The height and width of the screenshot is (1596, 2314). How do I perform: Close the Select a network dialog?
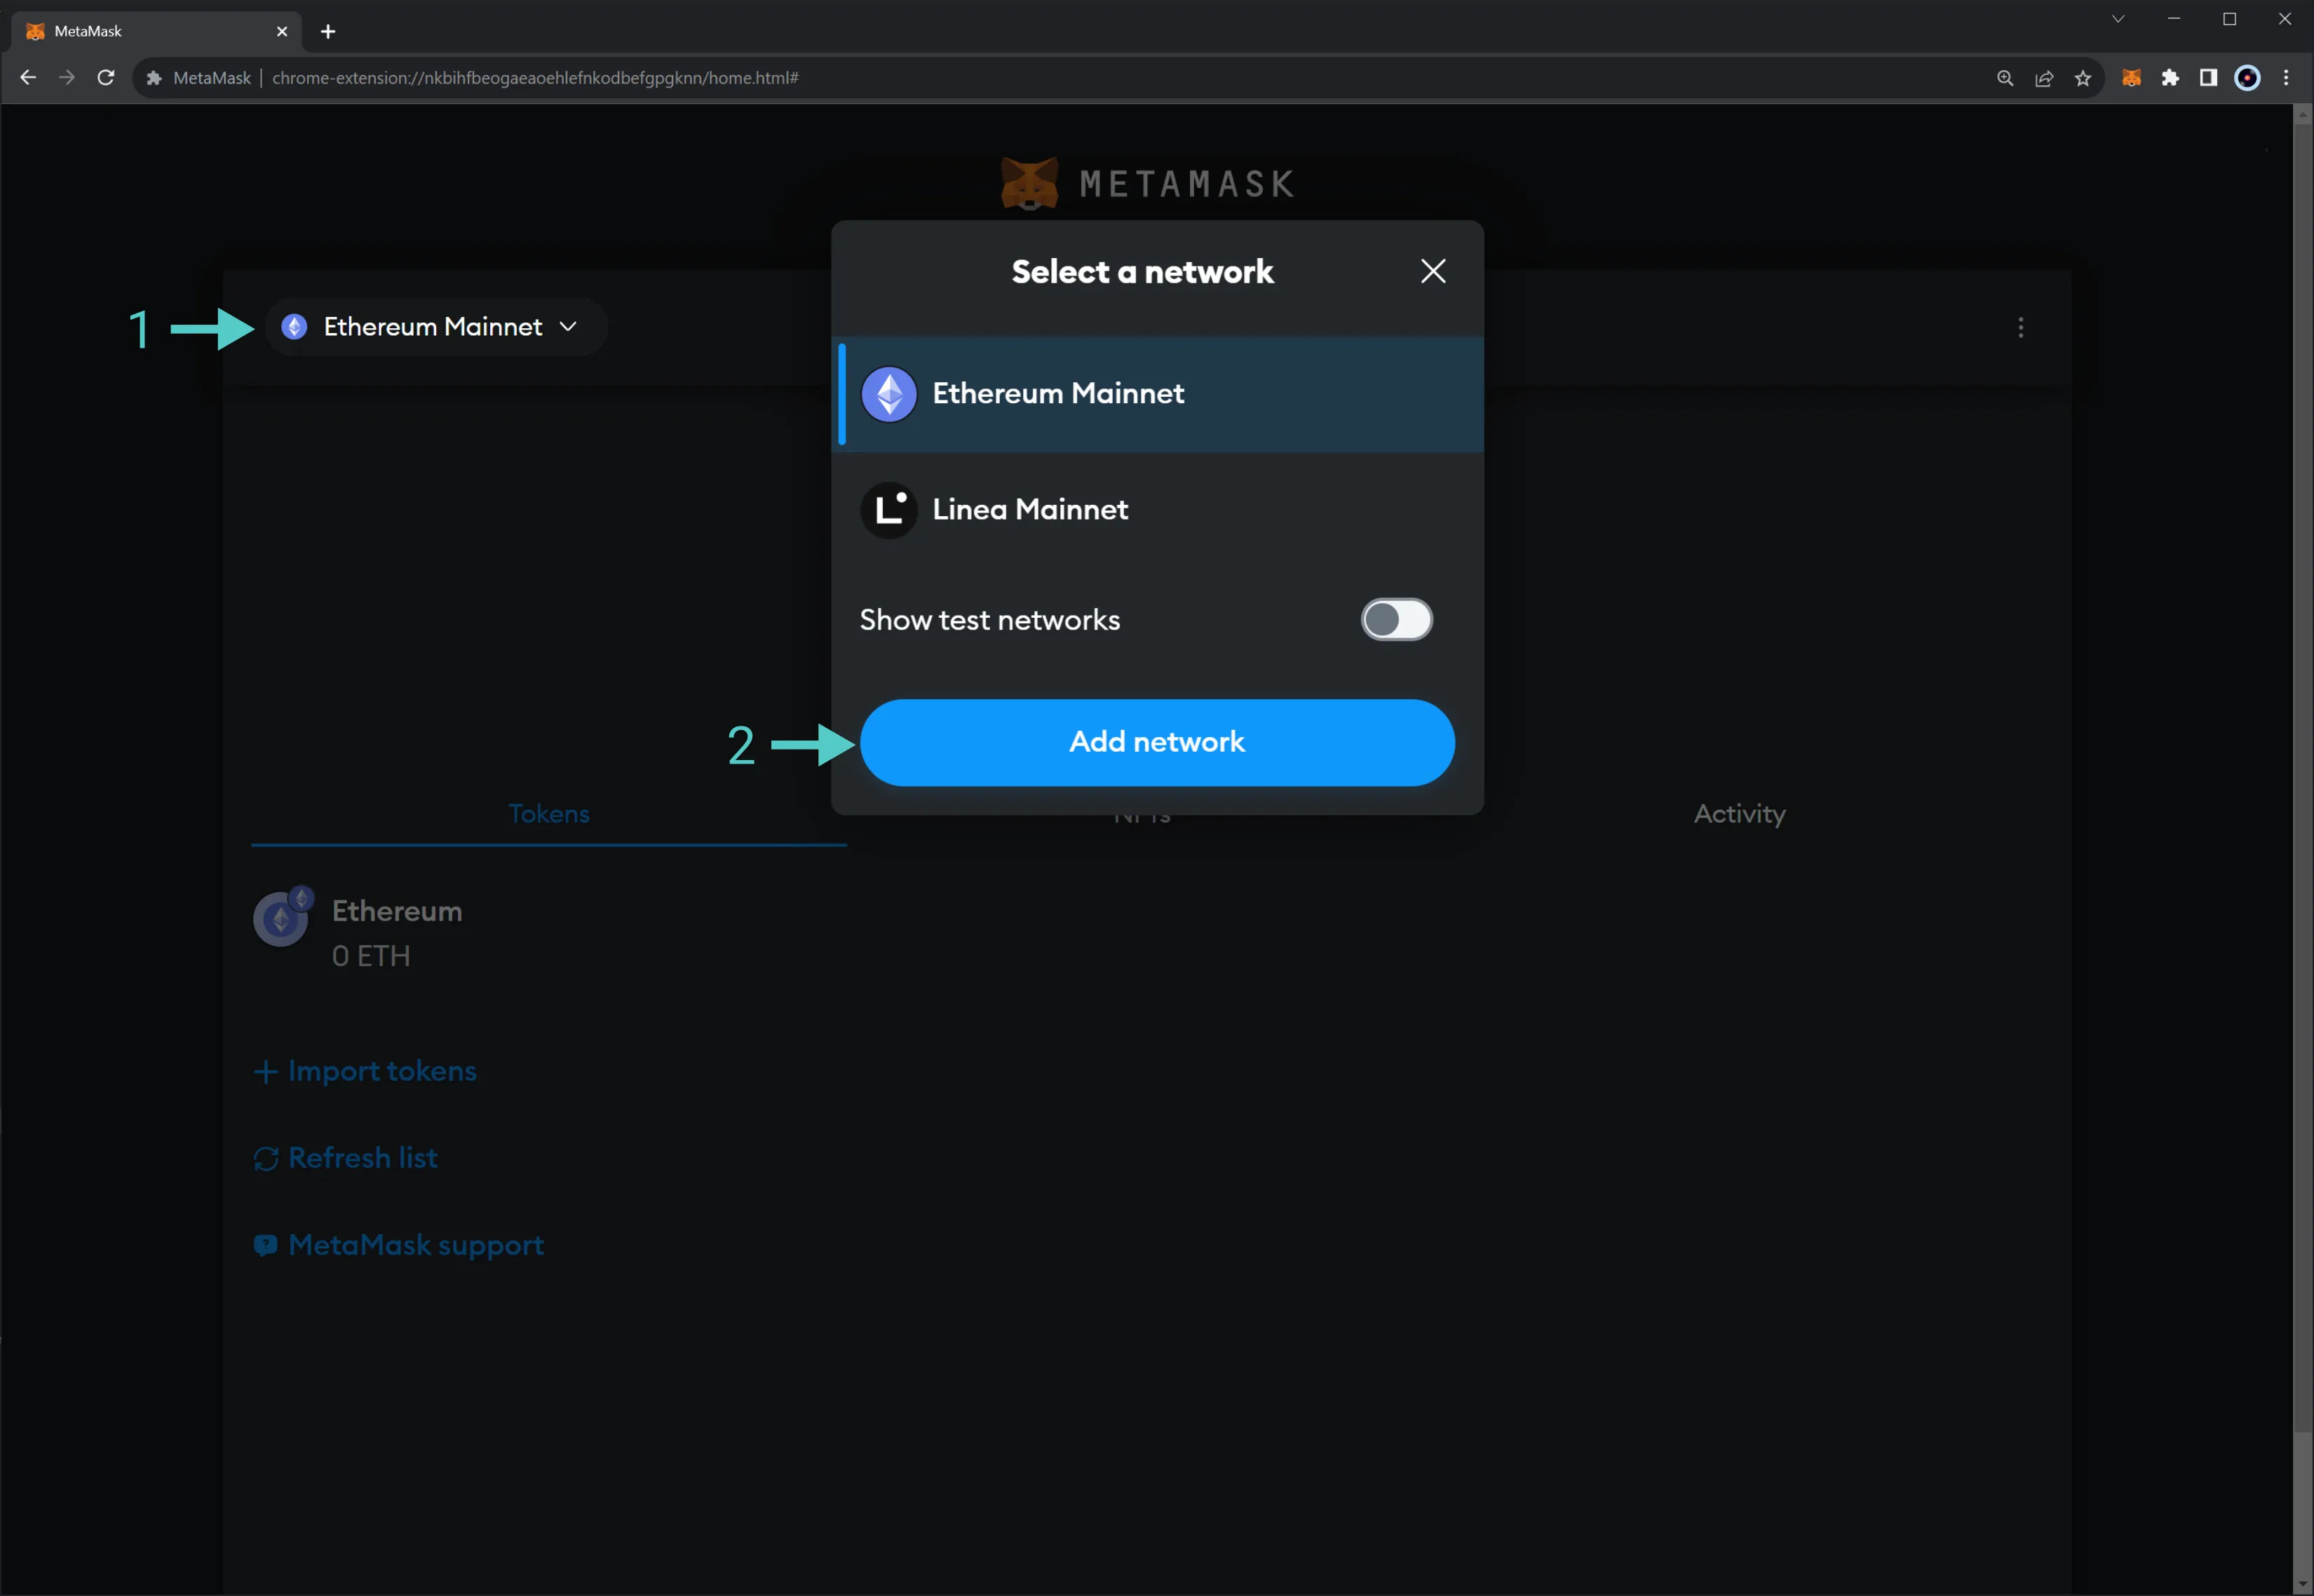pyautogui.click(x=1433, y=271)
